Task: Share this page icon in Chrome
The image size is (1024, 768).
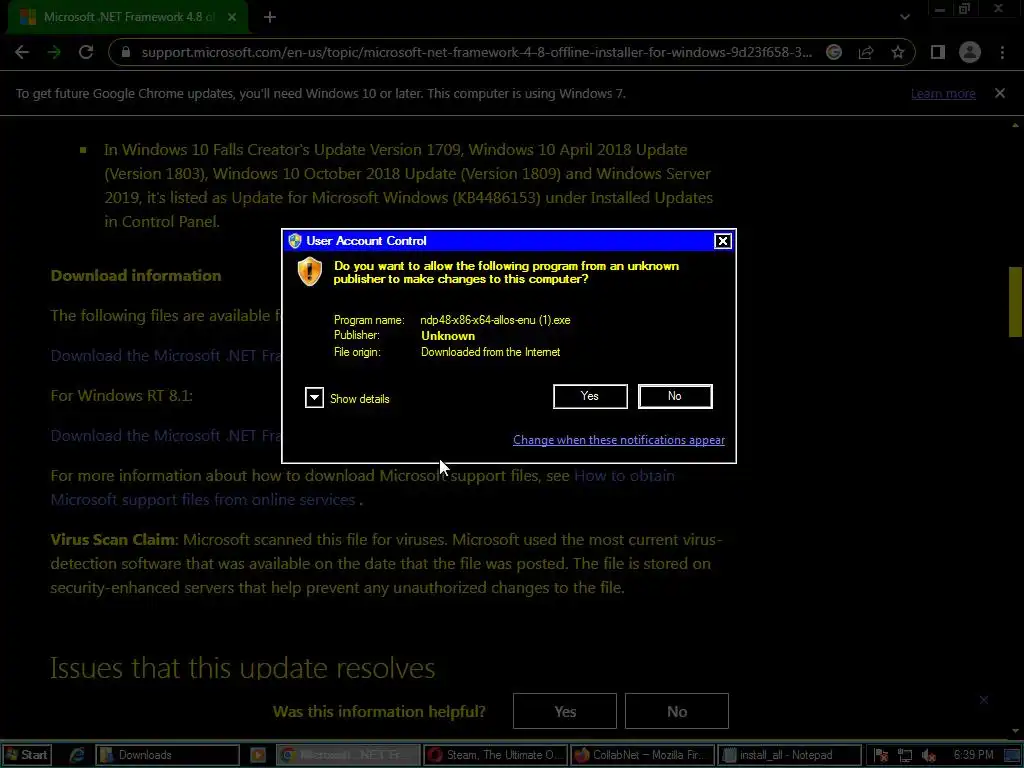Action: point(866,52)
